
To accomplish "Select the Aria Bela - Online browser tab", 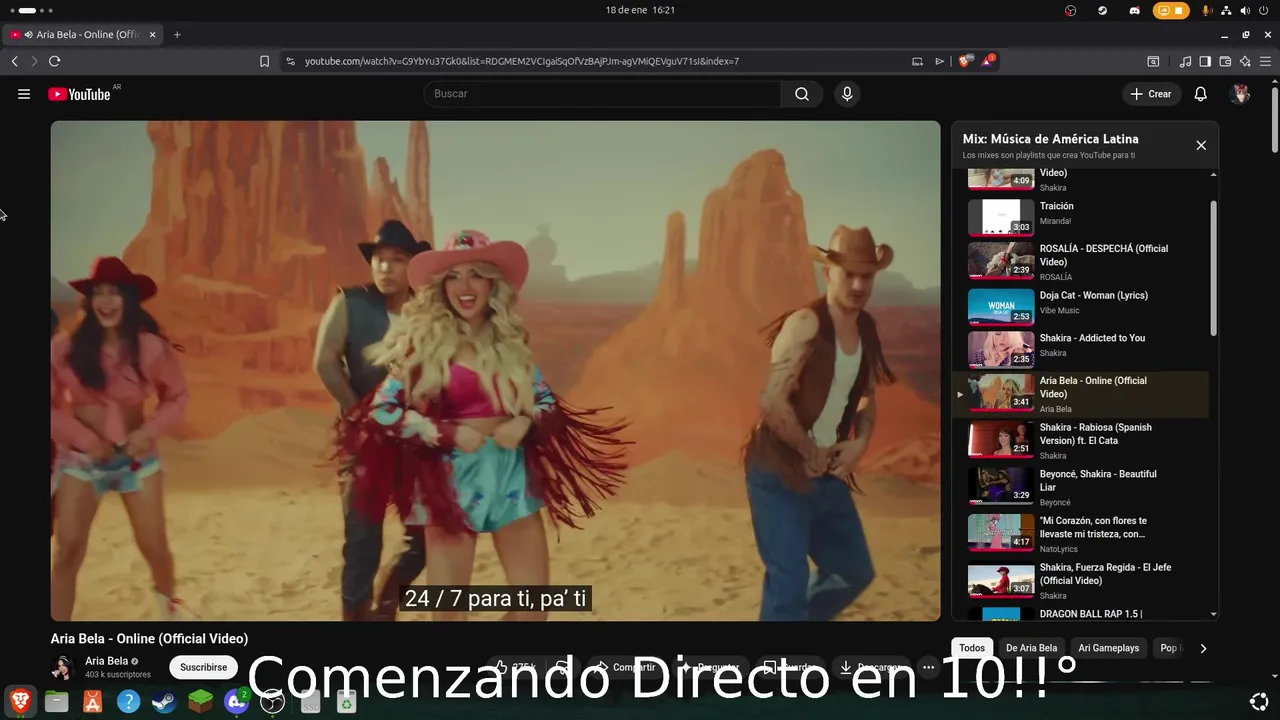I will 84,34.
